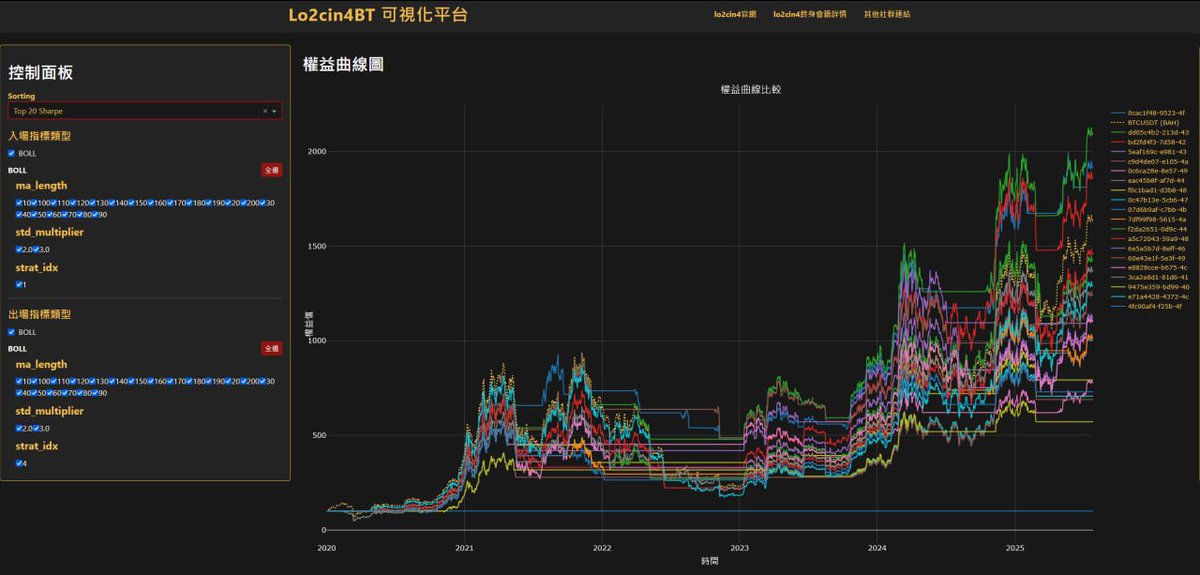
Task: Uncheck ma_length 190 in the 出場 section
Action: [208, 381]
